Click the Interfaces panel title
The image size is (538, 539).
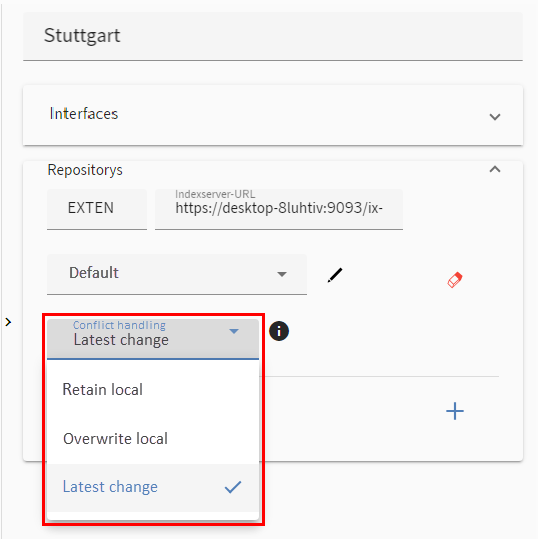tap(84, 114)
